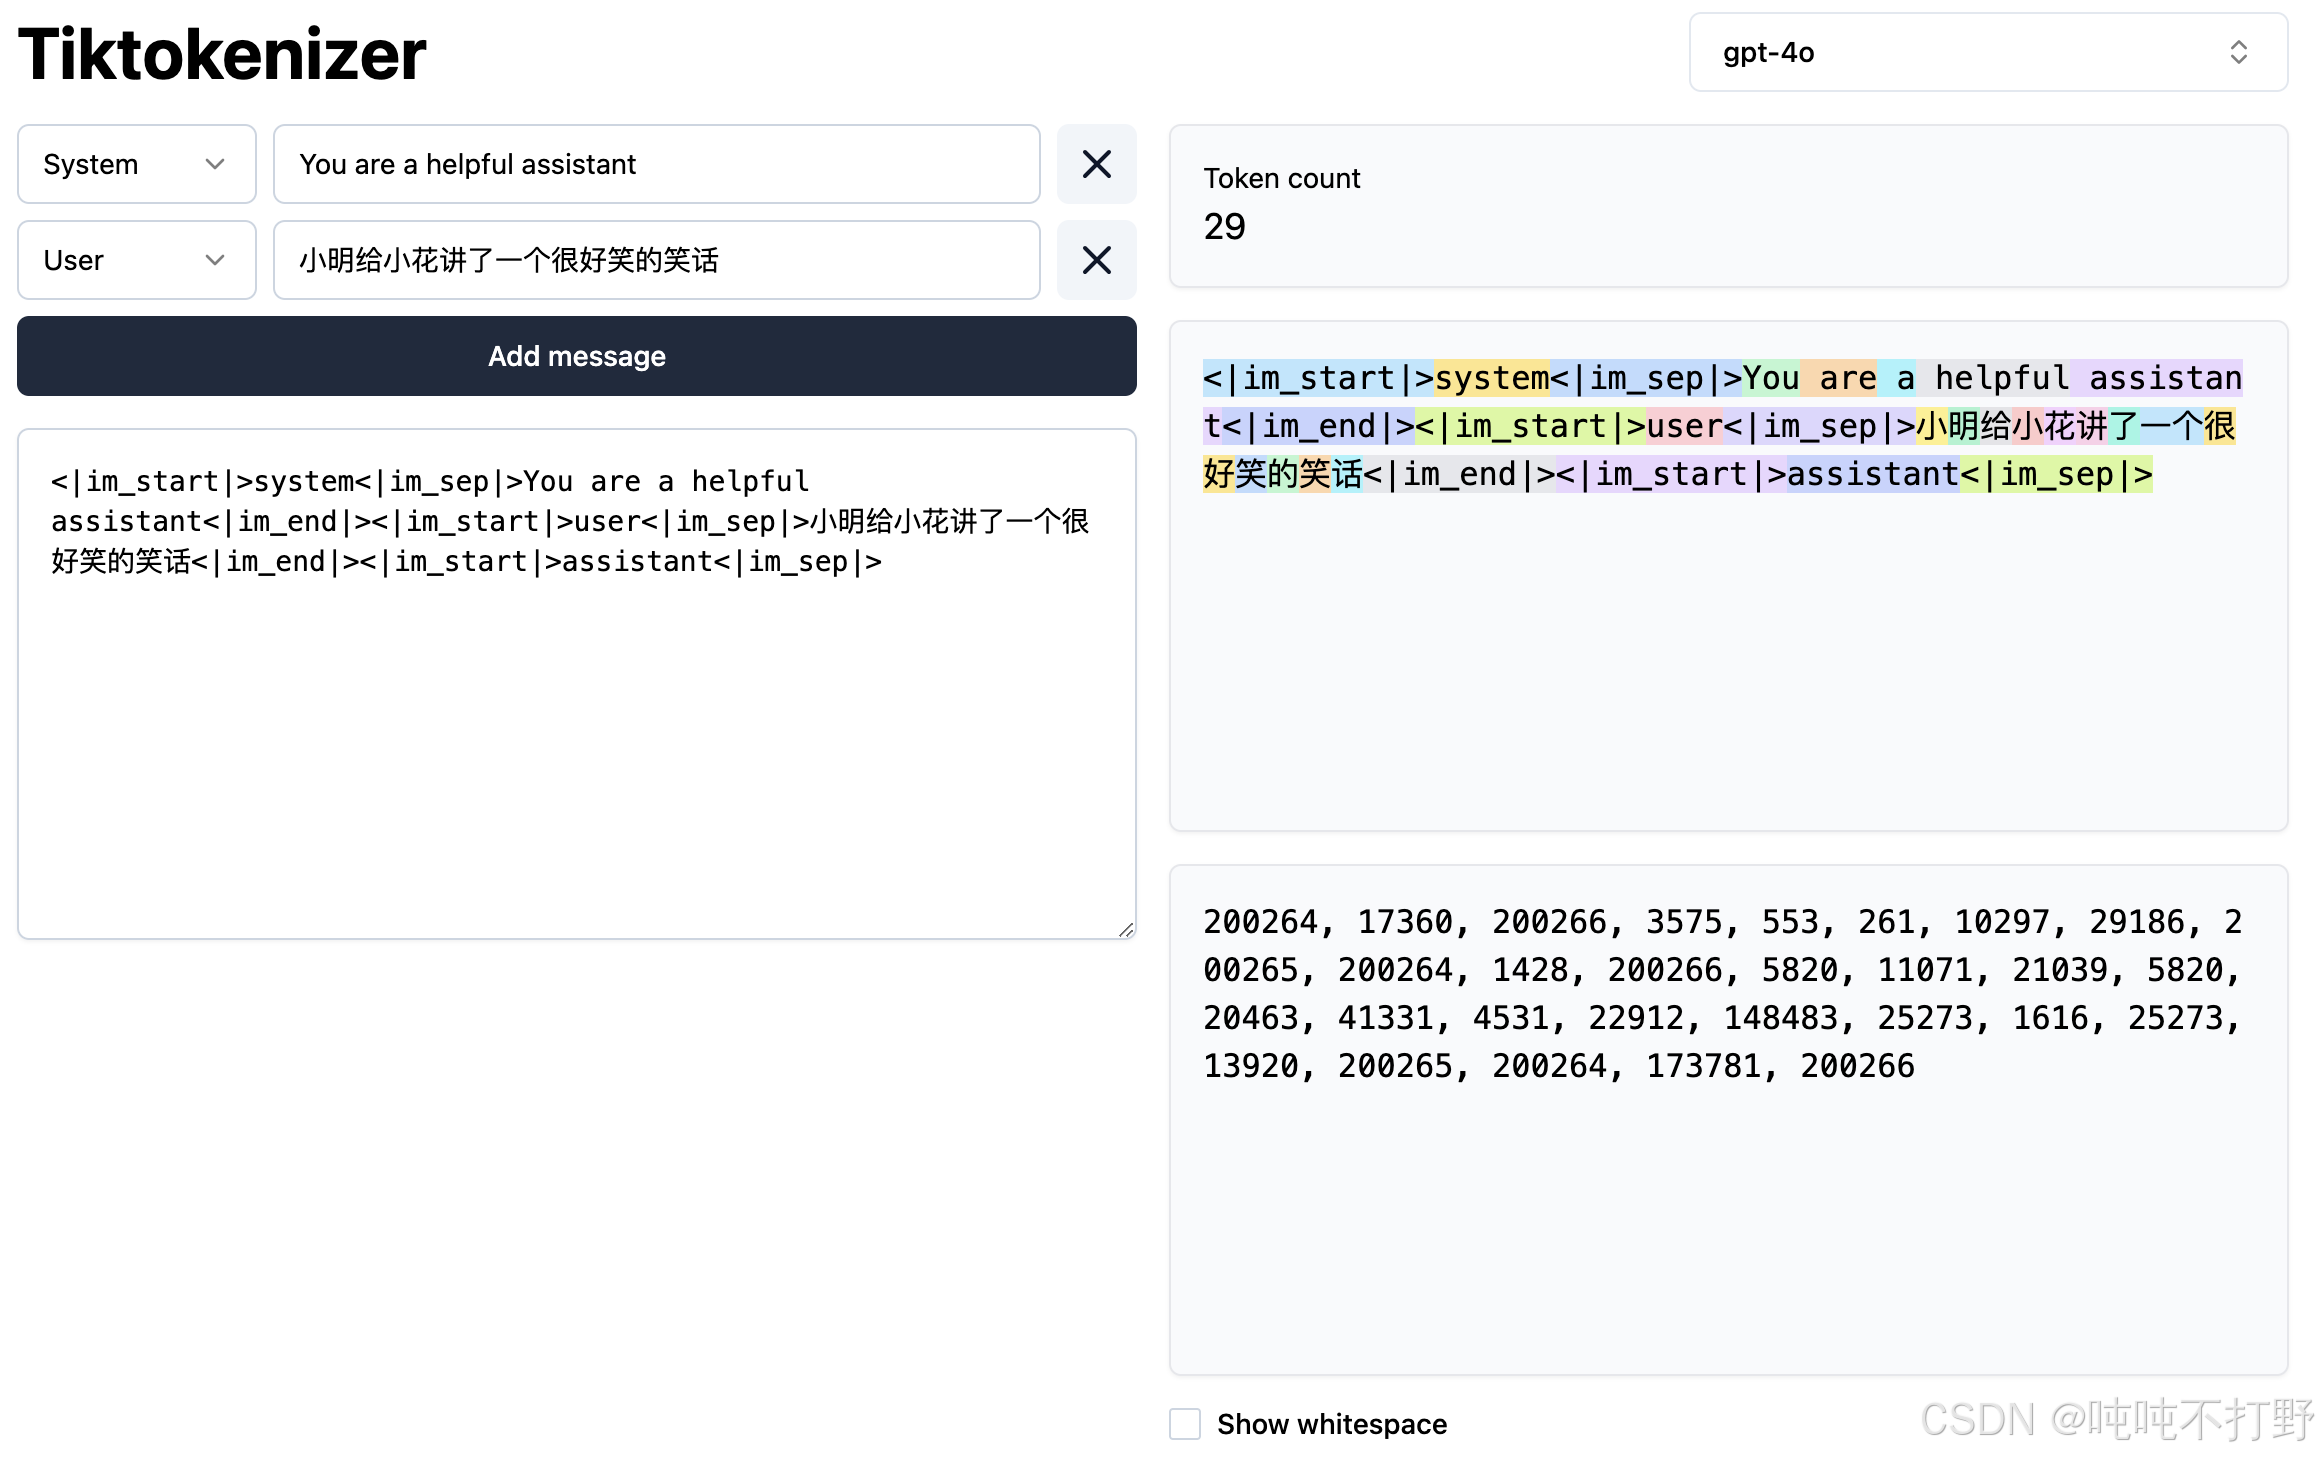
Task: Click the pink highlighted 'user' token
Action: 1683,426
